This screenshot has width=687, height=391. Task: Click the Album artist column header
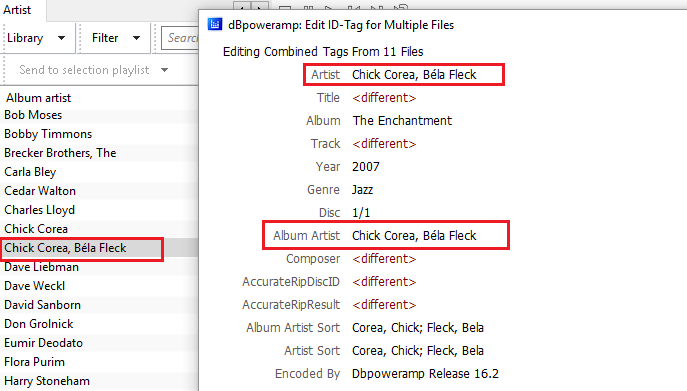(39, 98)
